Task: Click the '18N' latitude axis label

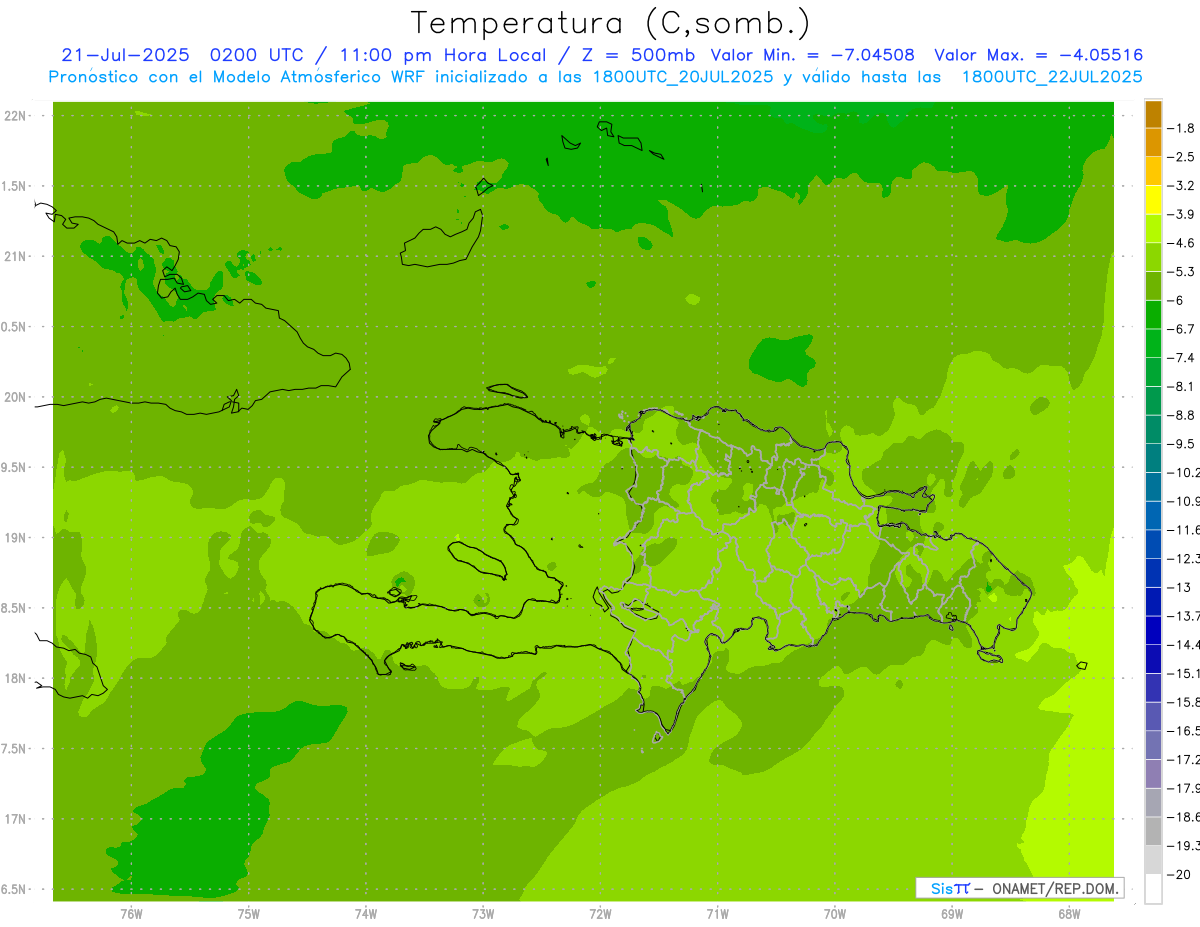Action: [x=17, y=678]
